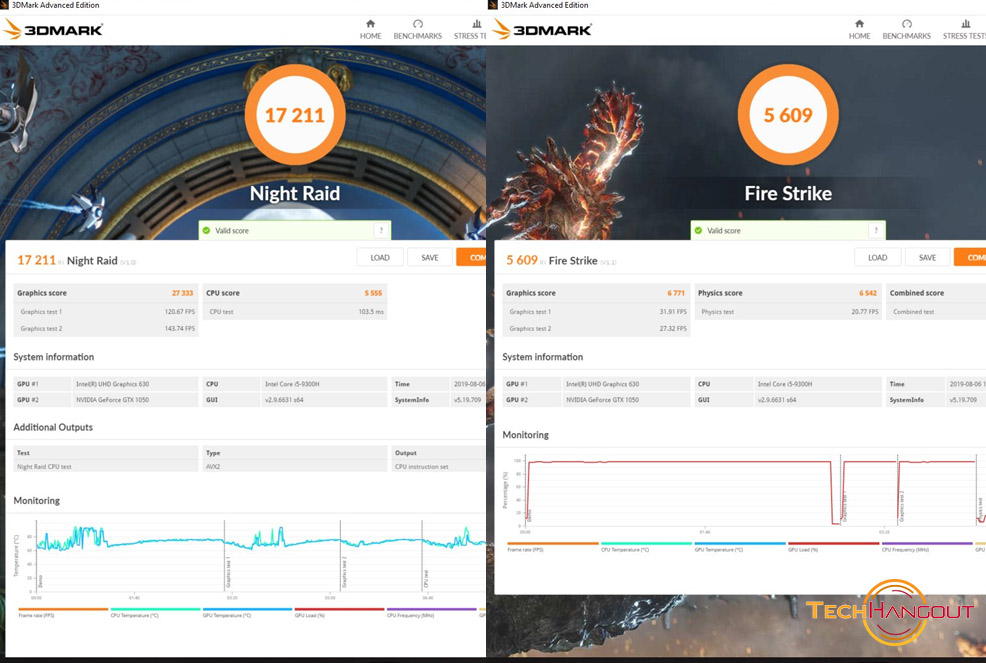Image resolution: width=986 pixels, height=663 pixels.
Task: Toggle CPU Temperature legend in Fire Strike monitoring
Action: pyautogui.click(x=646, y=547)
